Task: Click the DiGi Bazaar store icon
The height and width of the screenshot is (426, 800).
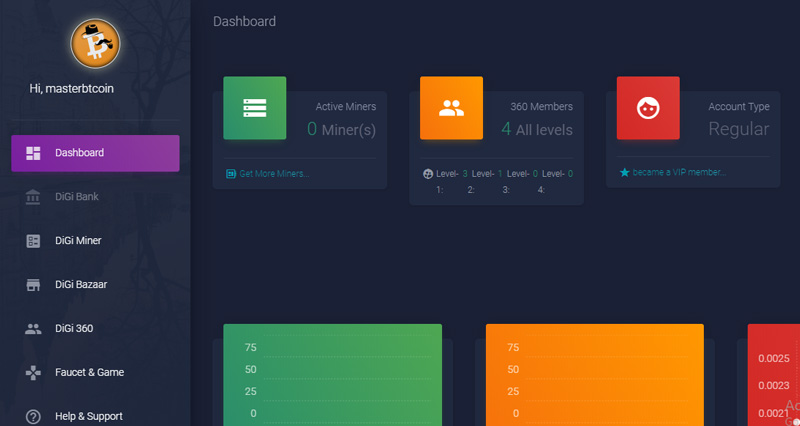Action: [33, 285]
